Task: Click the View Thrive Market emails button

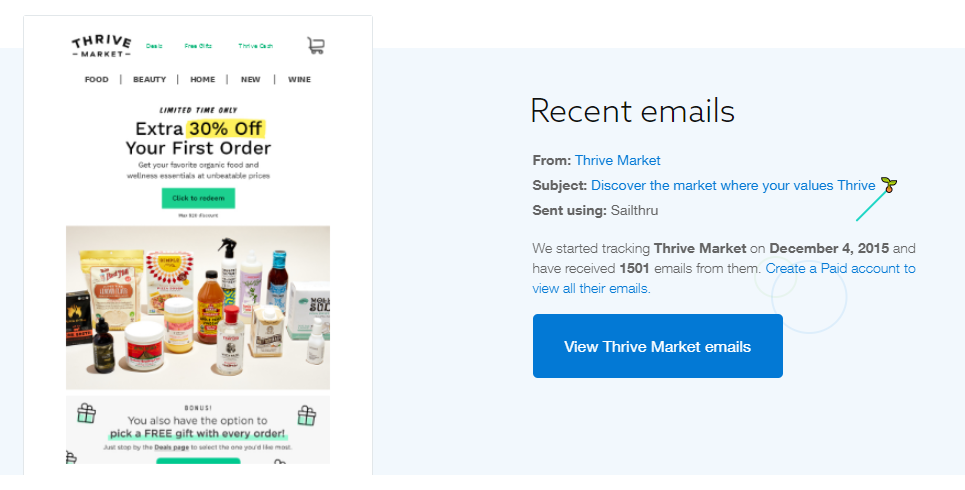Action: tap(657, 346)
